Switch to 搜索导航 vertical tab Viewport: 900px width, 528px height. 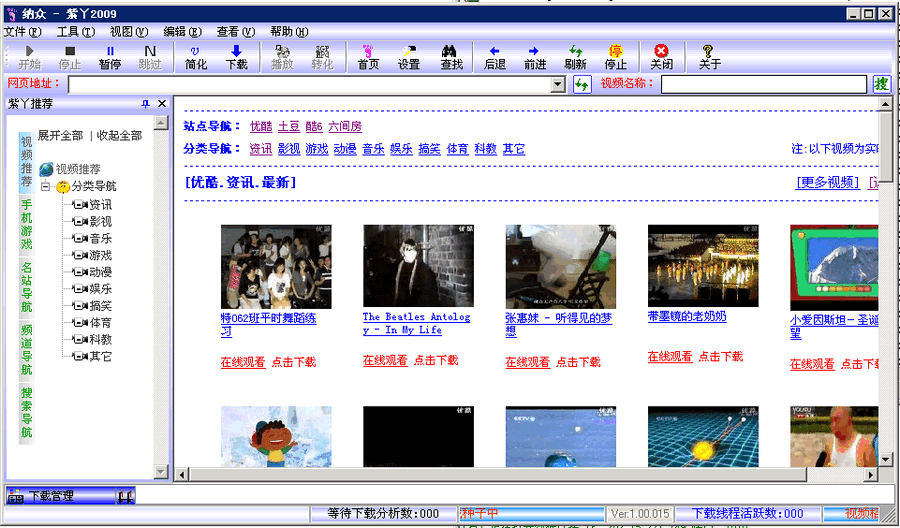pos(26,413)
